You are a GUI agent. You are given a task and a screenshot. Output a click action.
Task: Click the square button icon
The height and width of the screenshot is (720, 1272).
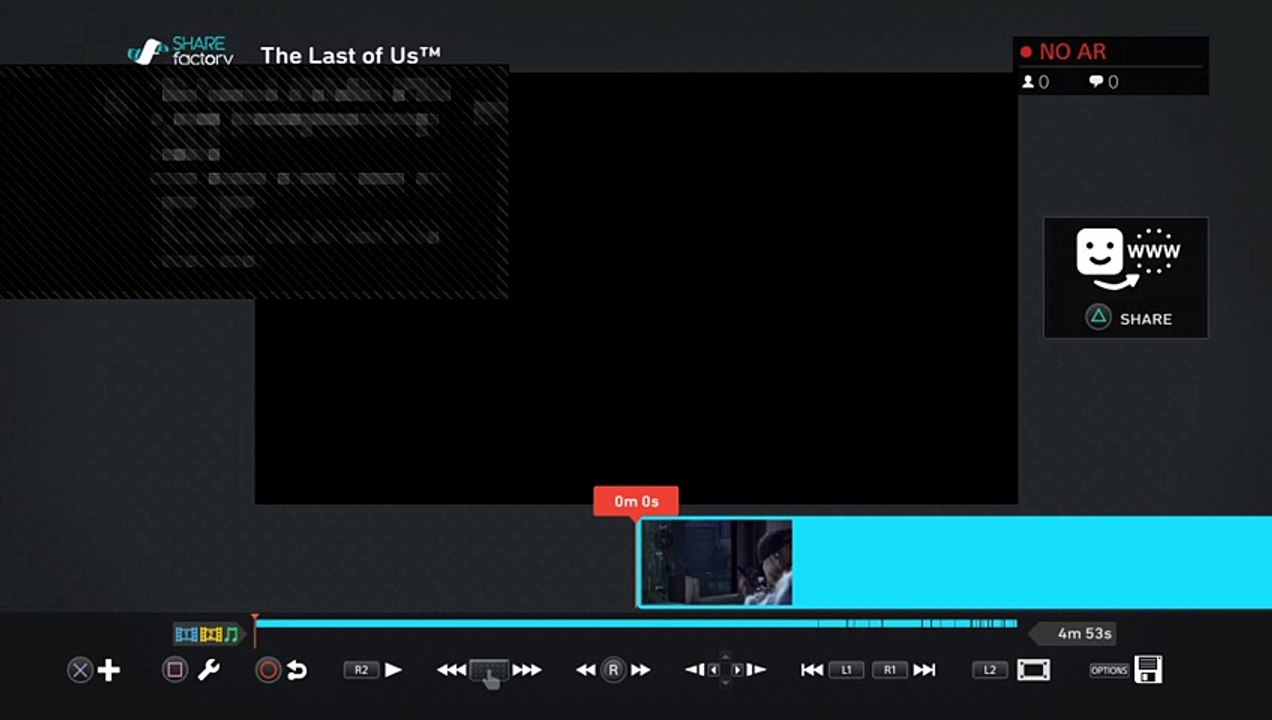coord(175,670)
